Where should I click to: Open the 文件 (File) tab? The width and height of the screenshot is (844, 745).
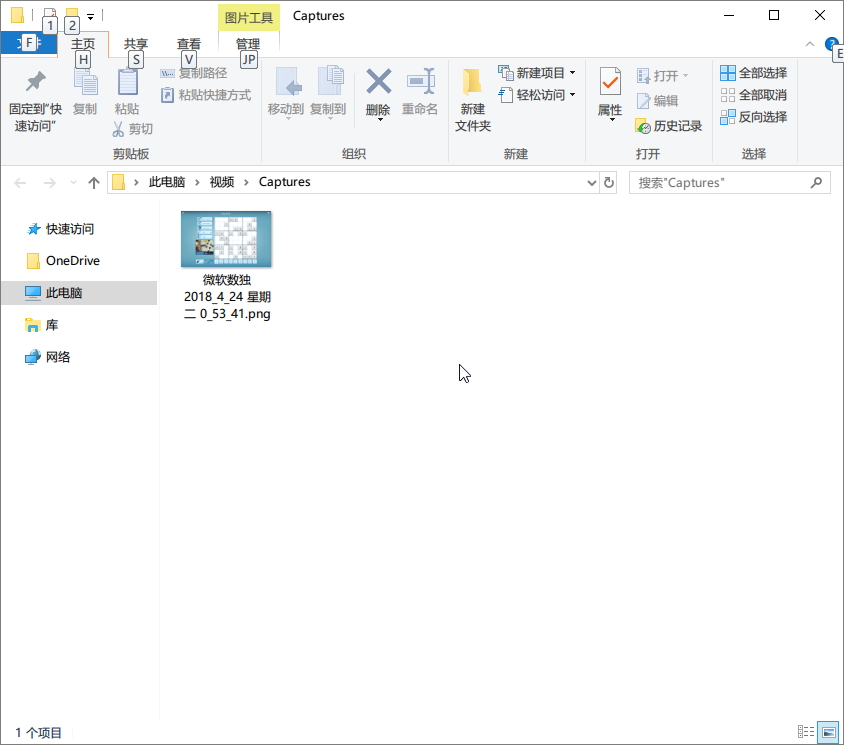(29, 43)
